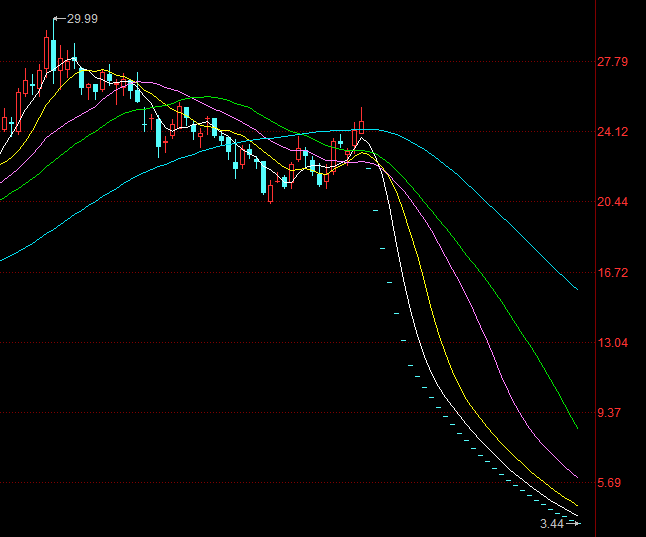Select the tall red candle under 29.99 peak
The image size is (646, 537).
tap(47, 52)
